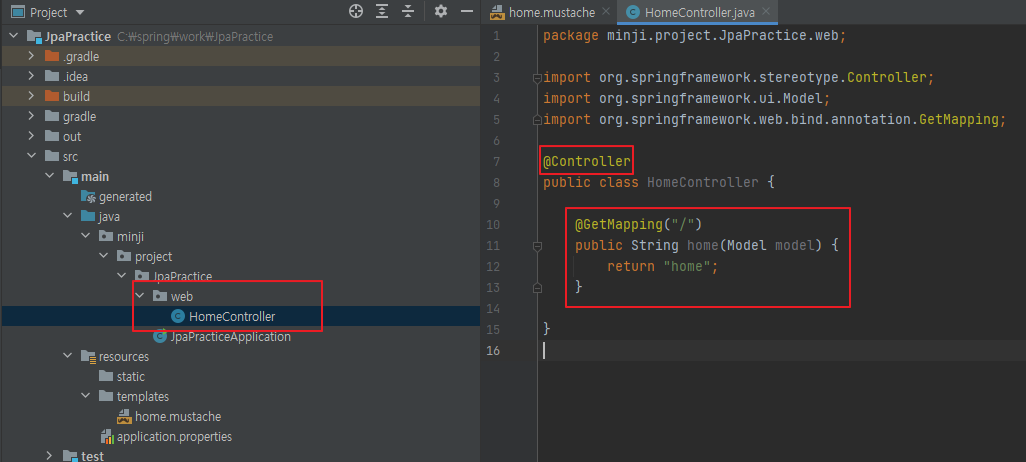Click the Model import on line 4

click(686, 99)
